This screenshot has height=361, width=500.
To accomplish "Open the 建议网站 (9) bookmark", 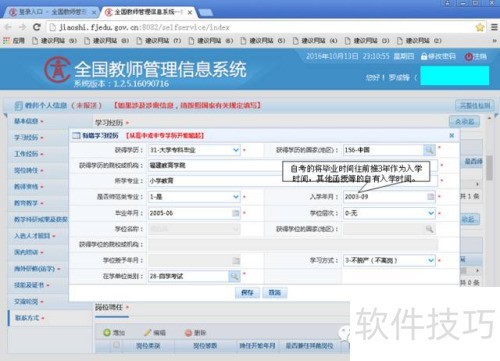I will (x=54, y=41).
